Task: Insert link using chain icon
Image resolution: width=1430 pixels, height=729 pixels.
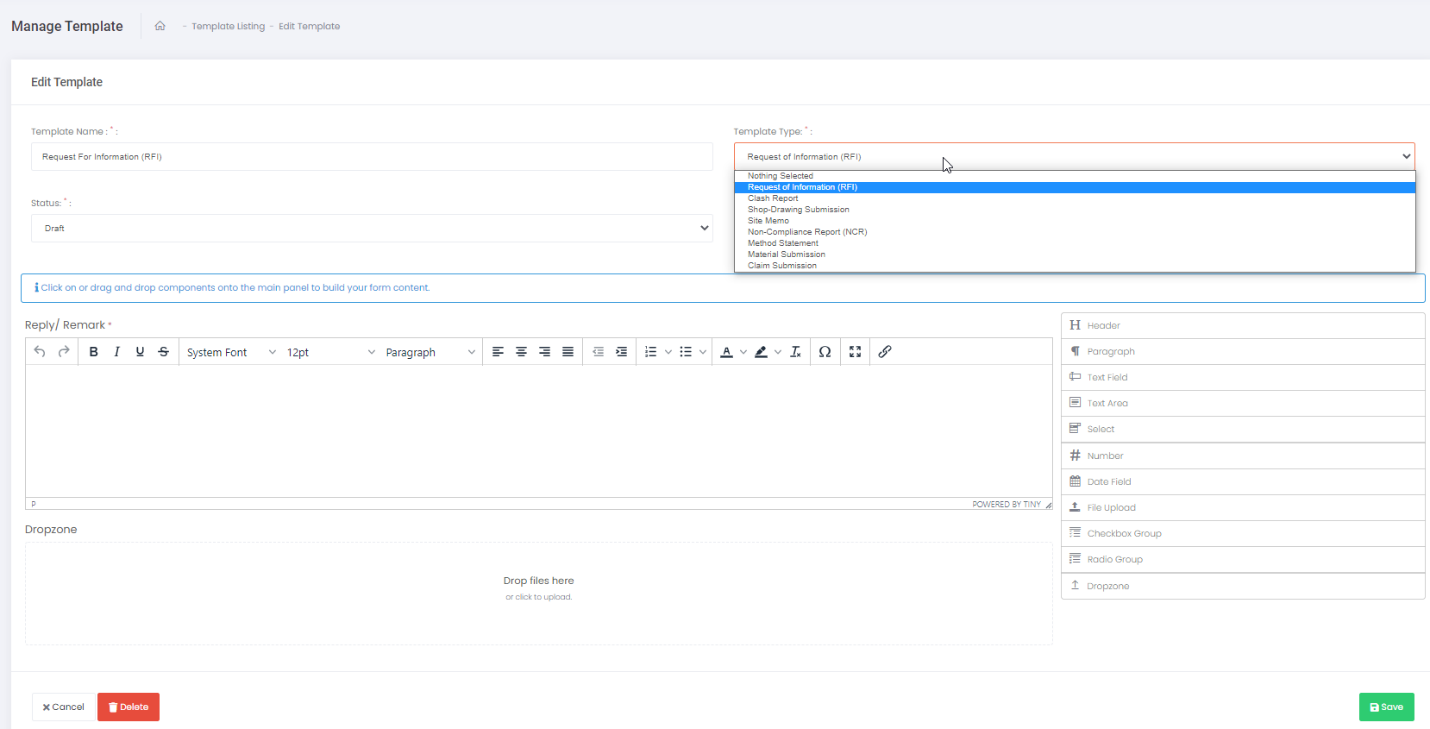Action: click(x=885, y=352)
